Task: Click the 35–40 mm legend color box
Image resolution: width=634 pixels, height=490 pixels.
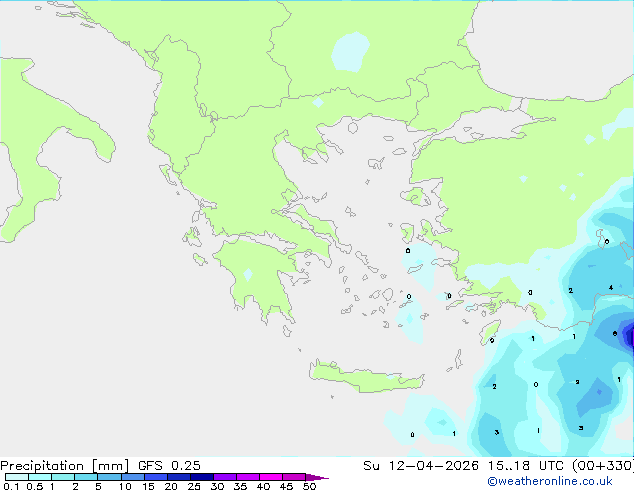Action: (x=247, y=477)
